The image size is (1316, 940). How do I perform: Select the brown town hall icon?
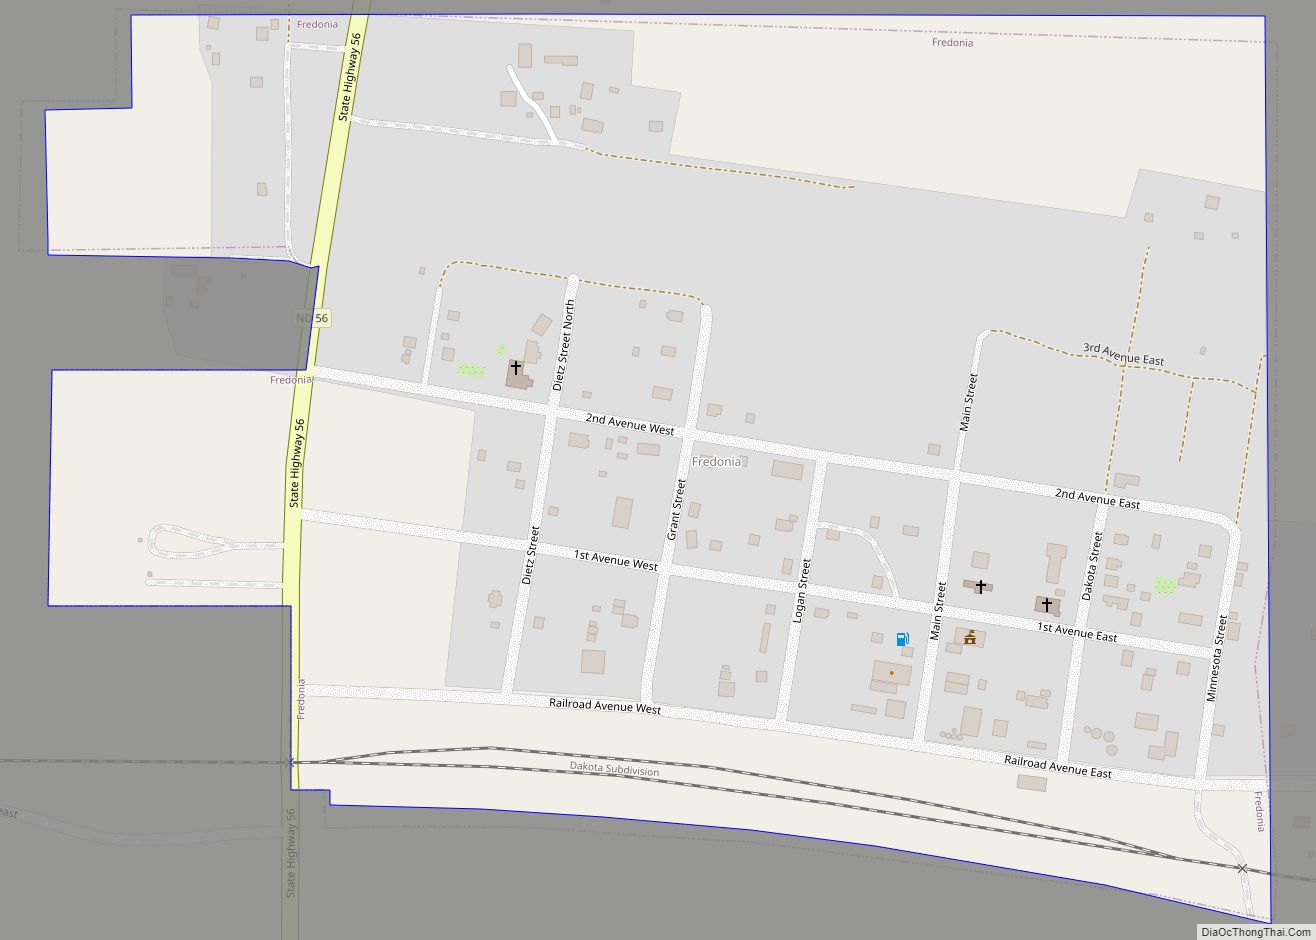969,636
